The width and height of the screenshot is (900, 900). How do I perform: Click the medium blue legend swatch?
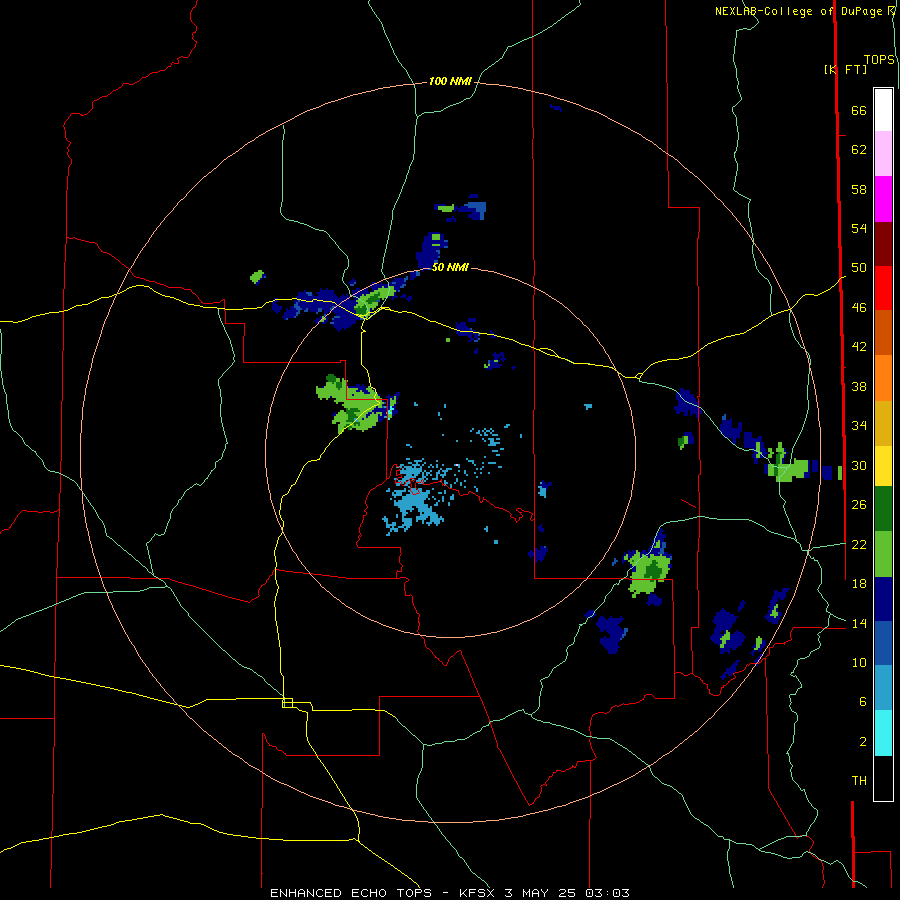(883, 643)
